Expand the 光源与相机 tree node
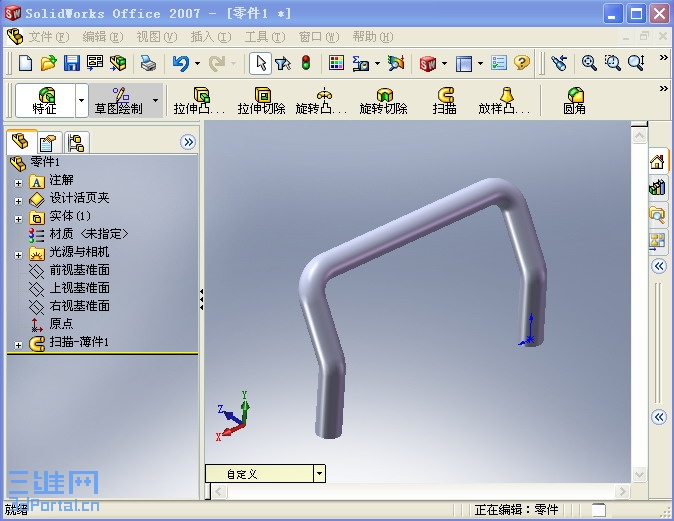Viewport: 674px width, 521px height. coord(18,255)
